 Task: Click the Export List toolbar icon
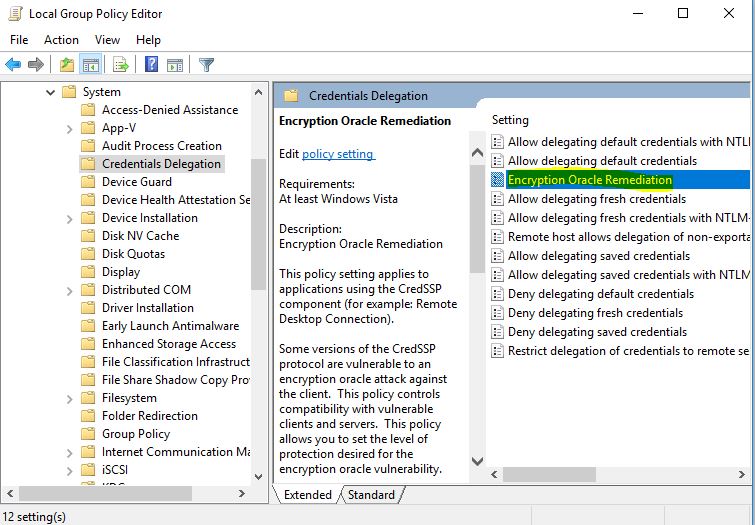[120, 65]
